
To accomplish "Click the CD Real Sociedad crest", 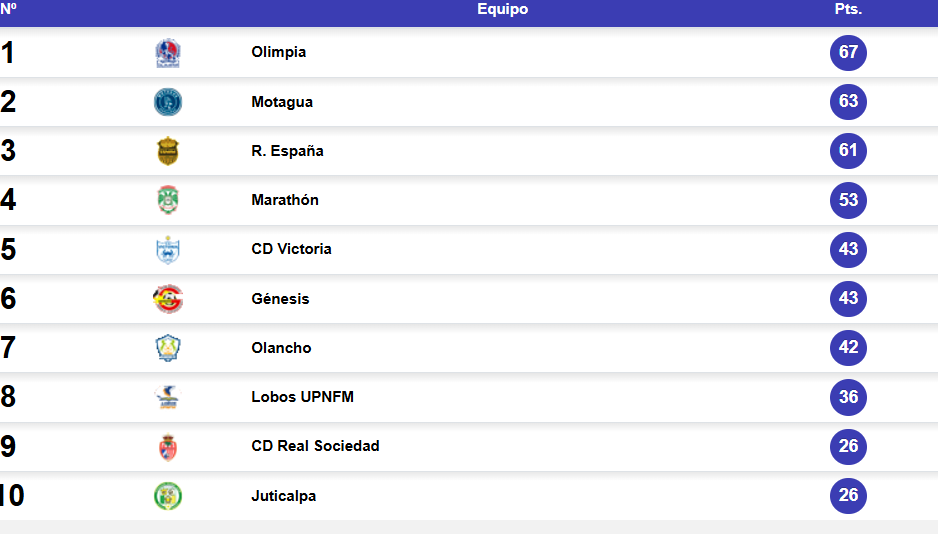I will click(x=168, y=446).
